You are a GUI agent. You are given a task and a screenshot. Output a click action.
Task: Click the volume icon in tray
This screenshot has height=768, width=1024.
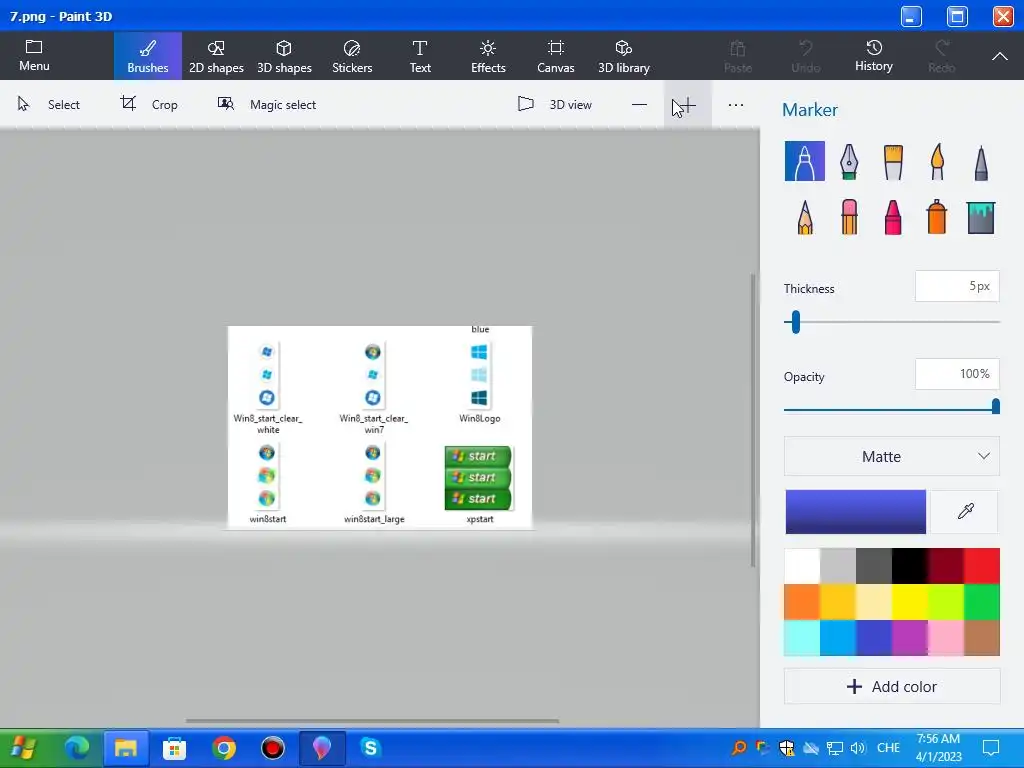(857, 748)
